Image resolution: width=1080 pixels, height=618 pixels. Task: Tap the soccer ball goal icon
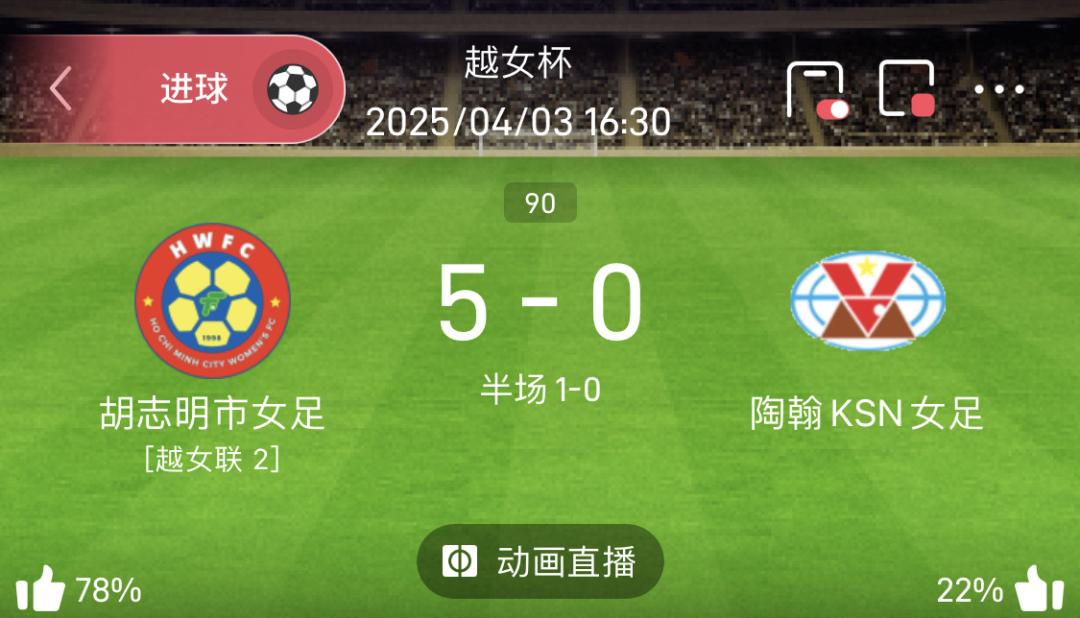tap(293, 89)
